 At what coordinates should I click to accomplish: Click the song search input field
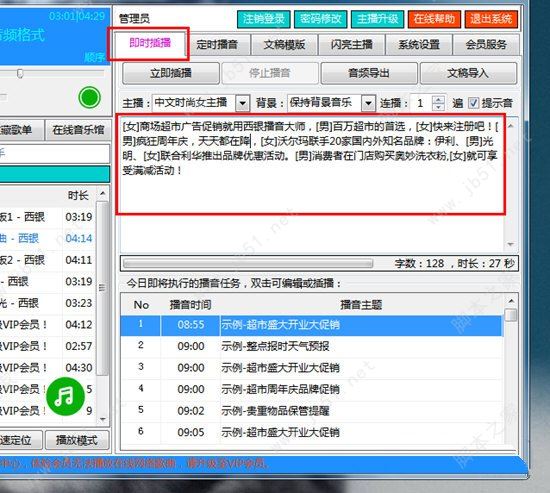(55, 154)
